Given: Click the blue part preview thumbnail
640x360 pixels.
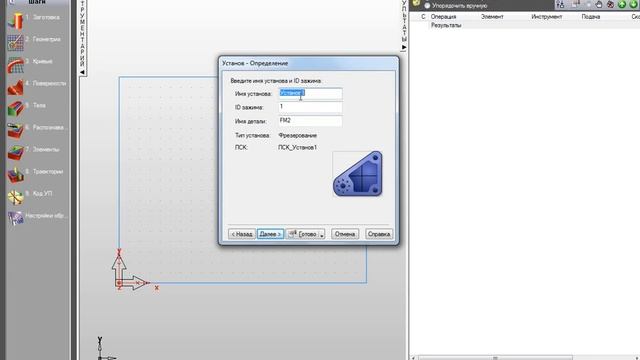Looking at the screenshot, I should (x=358, y=174).
